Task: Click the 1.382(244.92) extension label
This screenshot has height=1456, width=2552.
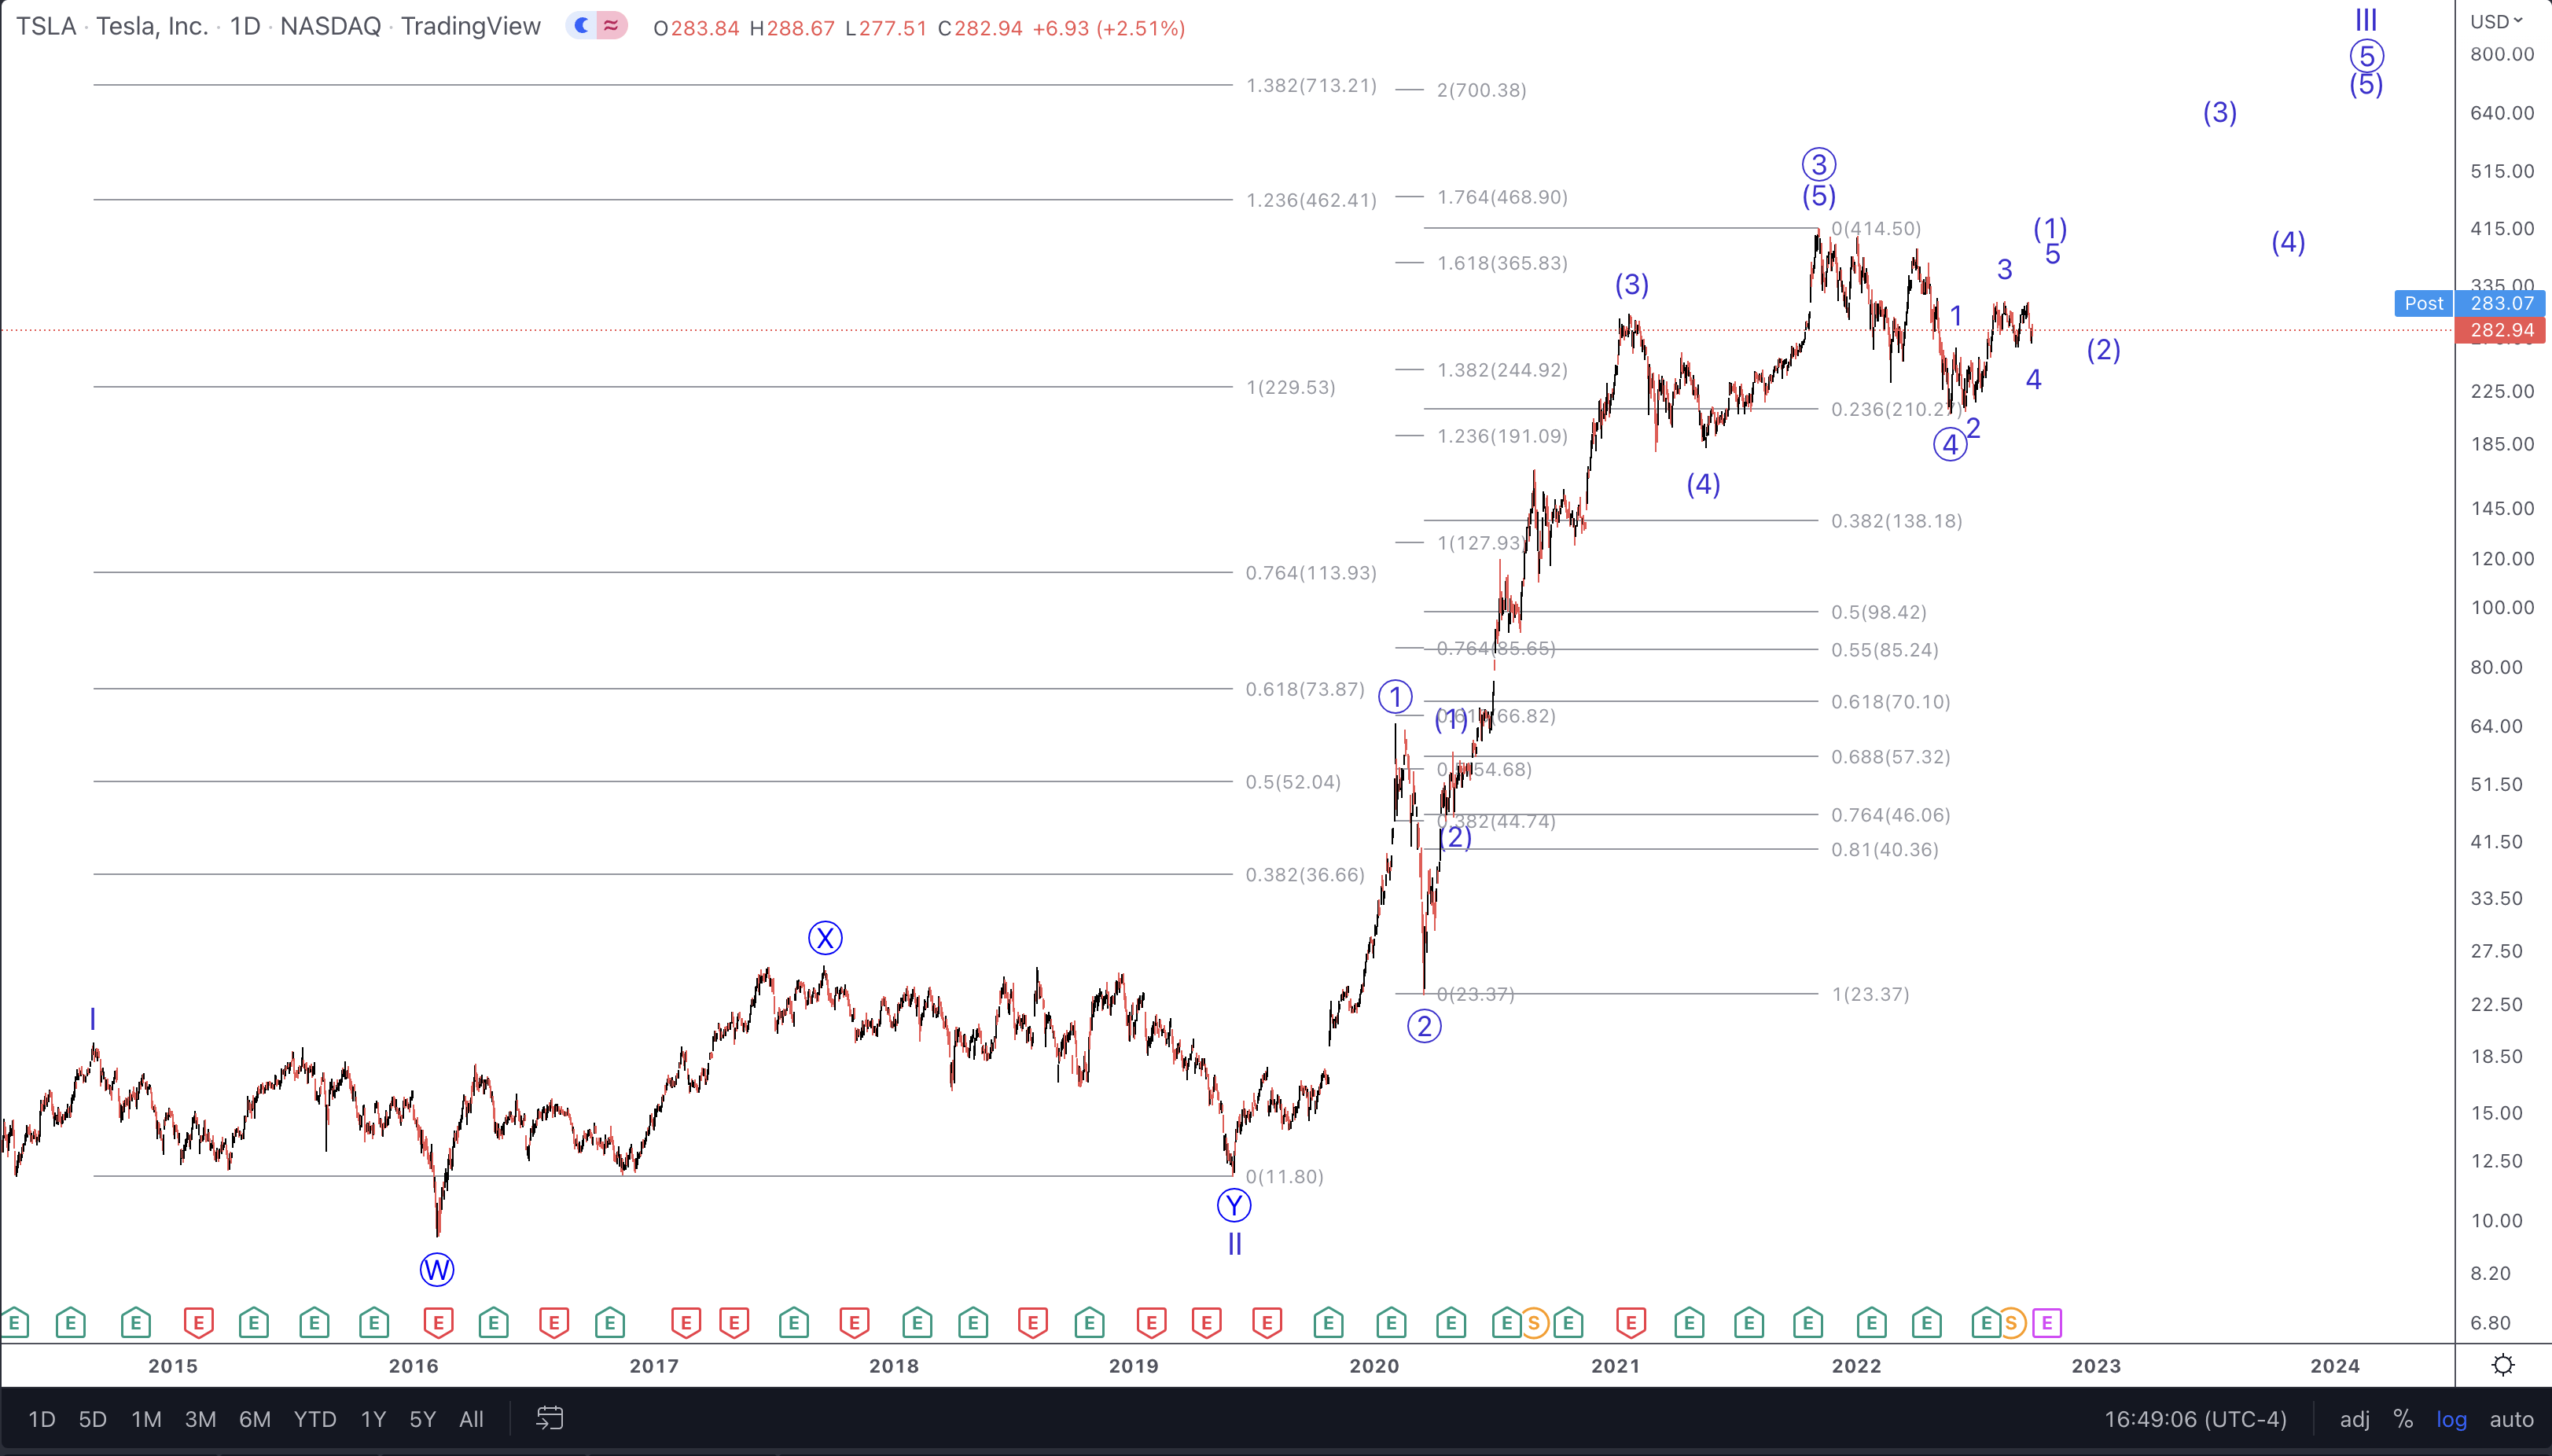Action: click(x=1502, y=370)
